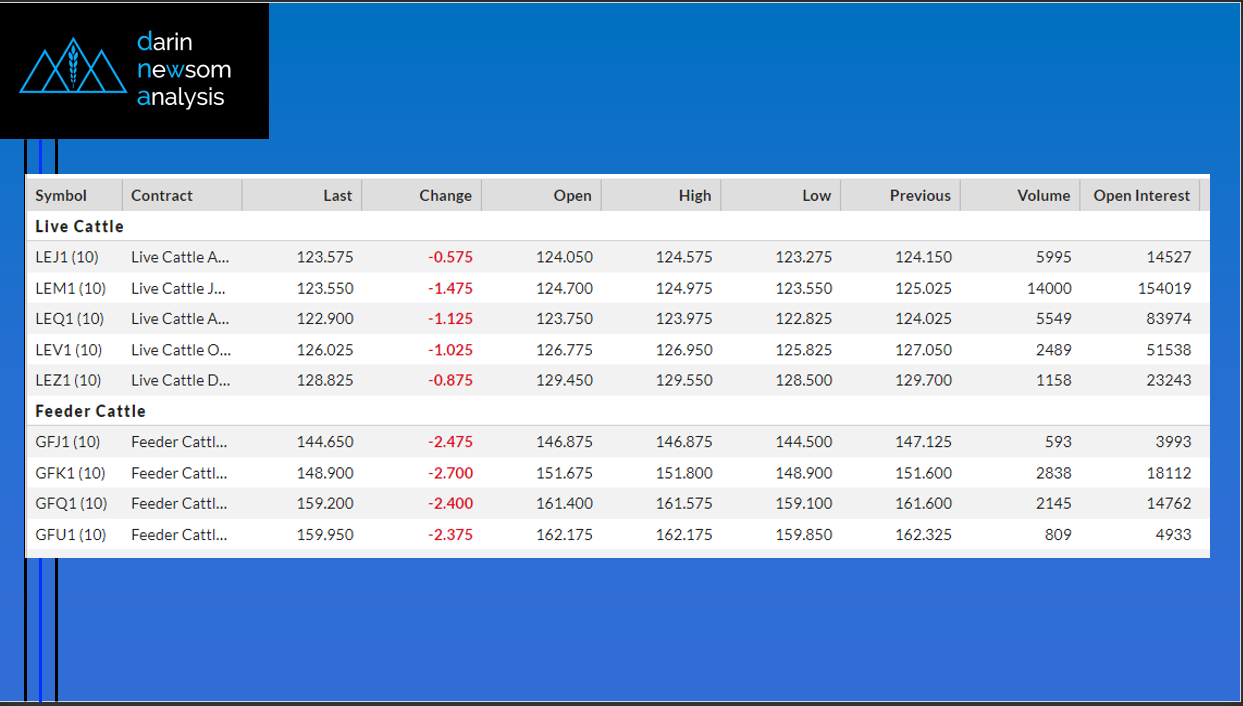Image resolution: width=1243 pixels, height=706 pixels.
Task: Open the GFJ1 (10) feeder cattle symbol
Action: 69,442
